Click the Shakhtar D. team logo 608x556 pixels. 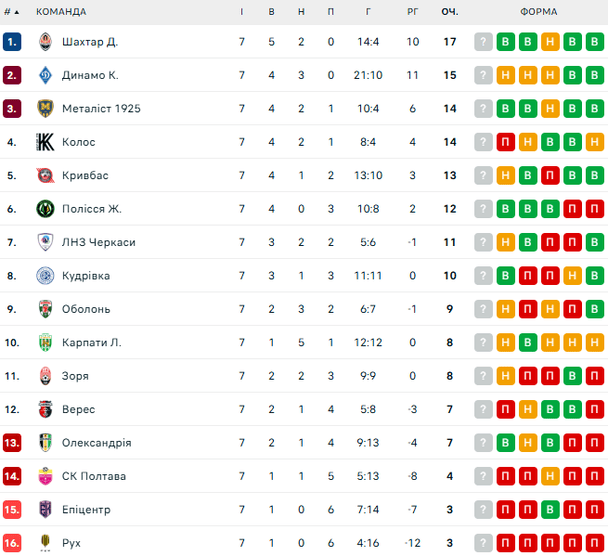[44, 42]
